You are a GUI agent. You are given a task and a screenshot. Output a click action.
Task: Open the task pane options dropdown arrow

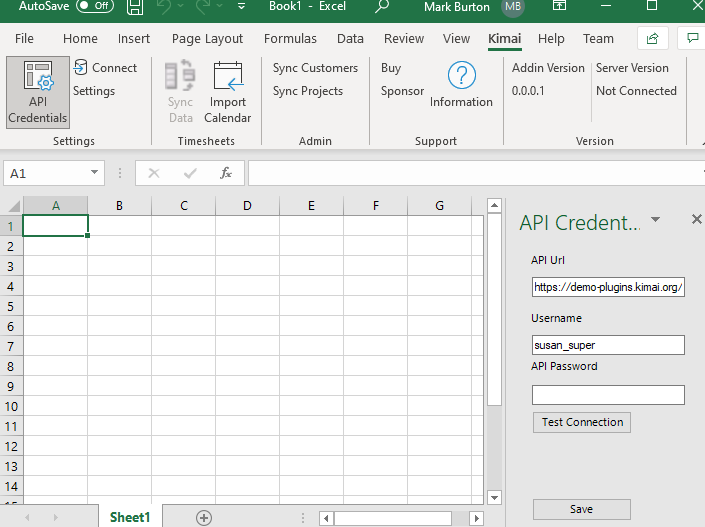[656, 220]
